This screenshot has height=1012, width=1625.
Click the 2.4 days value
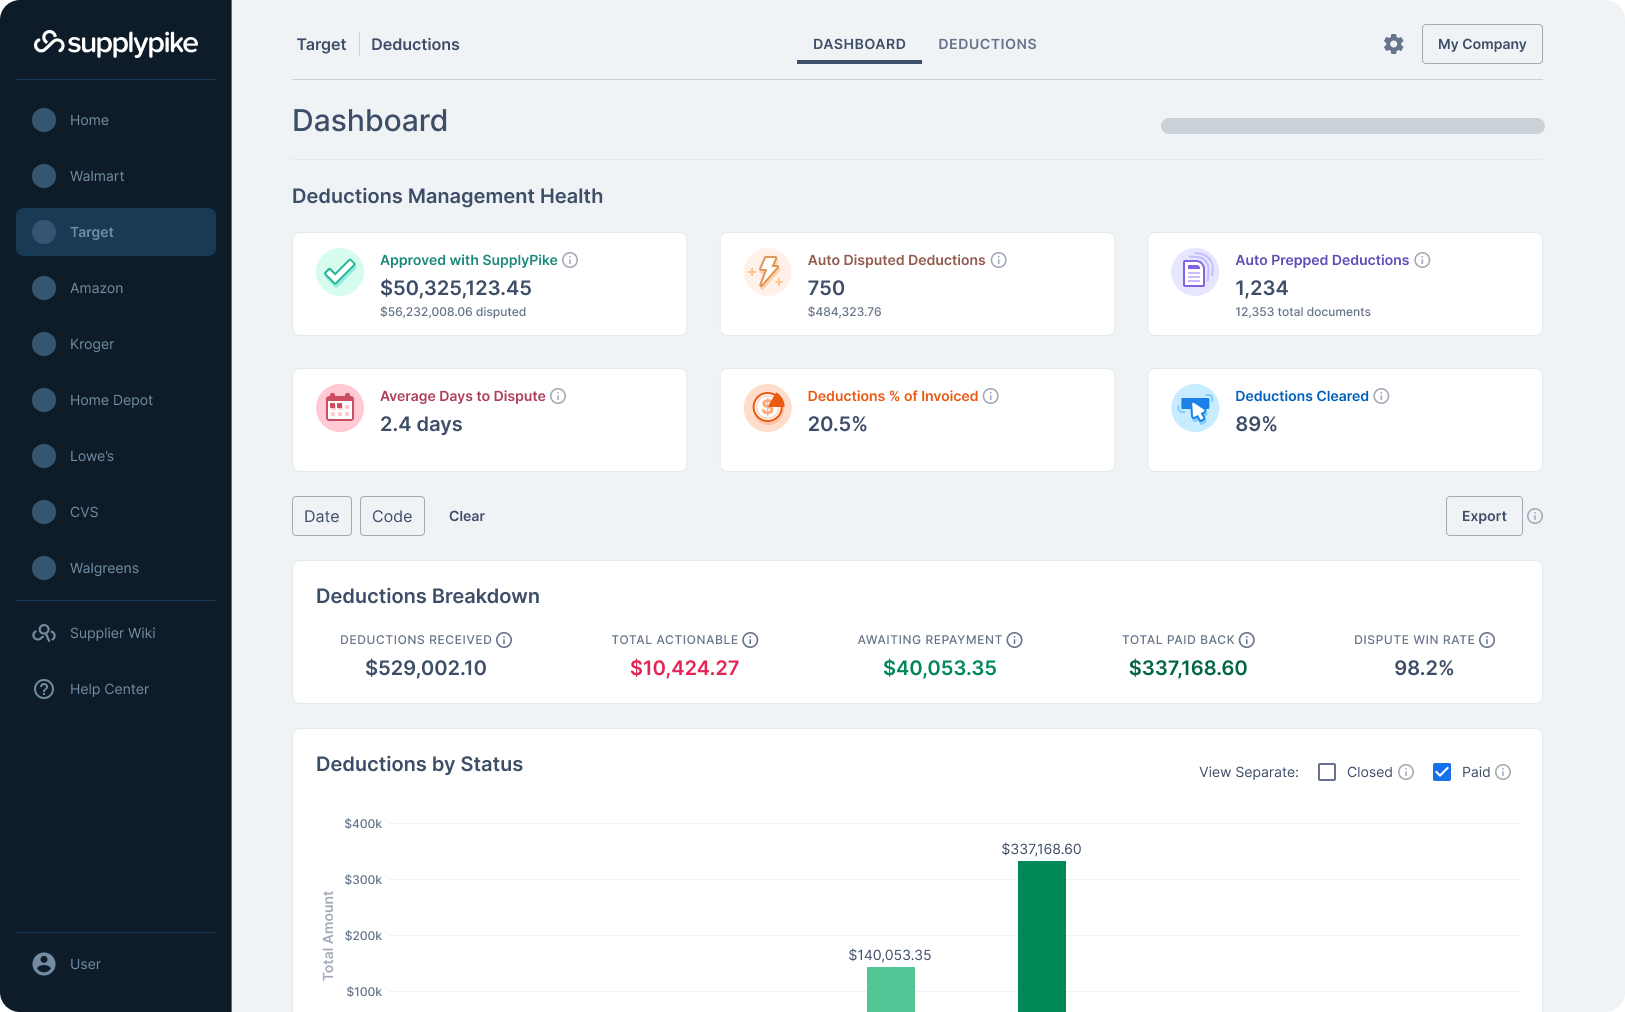[x=421, y=424]
